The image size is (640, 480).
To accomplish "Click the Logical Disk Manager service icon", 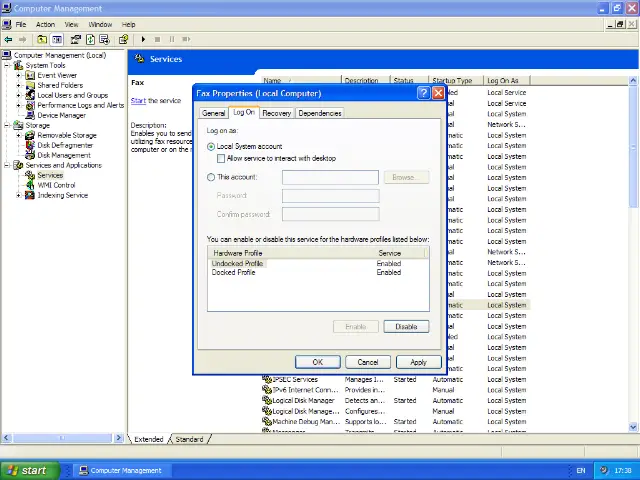I will tap(267, 400).
